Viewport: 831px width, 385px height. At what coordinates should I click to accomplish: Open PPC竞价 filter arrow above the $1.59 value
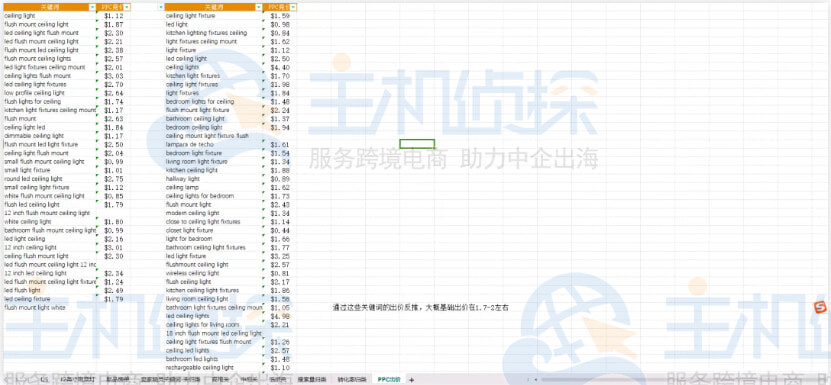(x=293, y=7)
